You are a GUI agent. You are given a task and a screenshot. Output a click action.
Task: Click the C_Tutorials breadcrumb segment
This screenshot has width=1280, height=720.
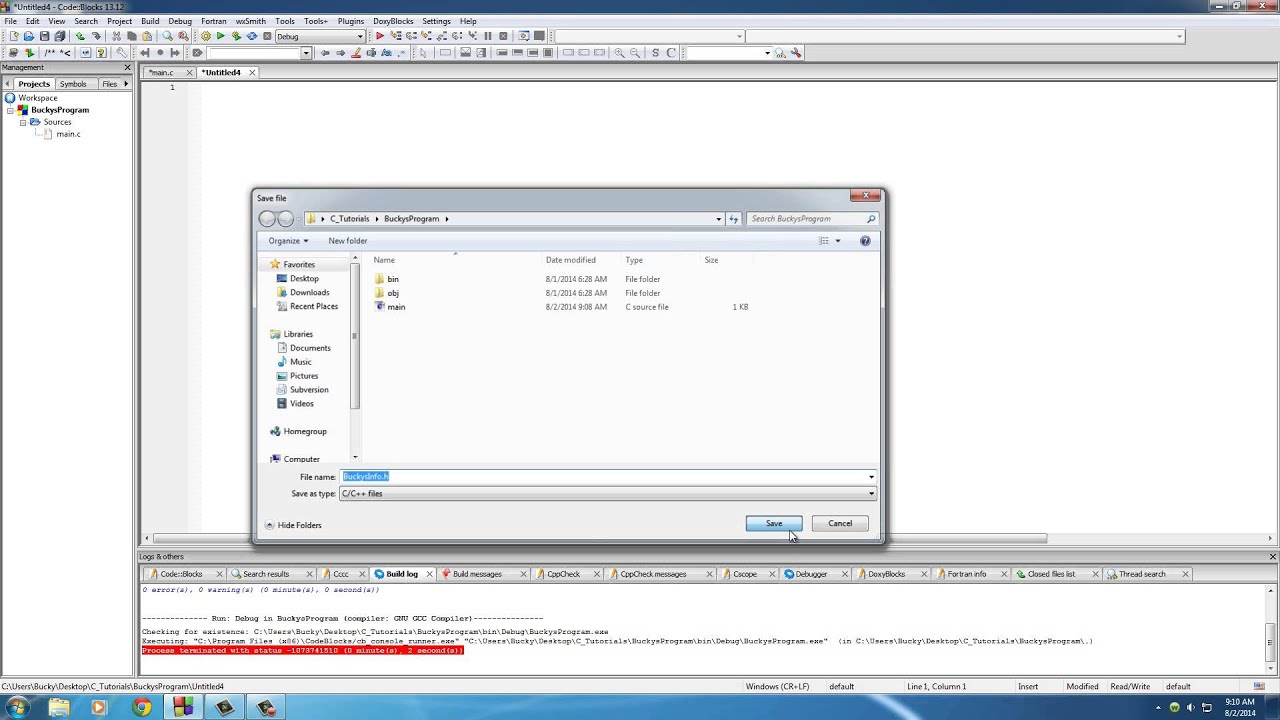point(350,219)
